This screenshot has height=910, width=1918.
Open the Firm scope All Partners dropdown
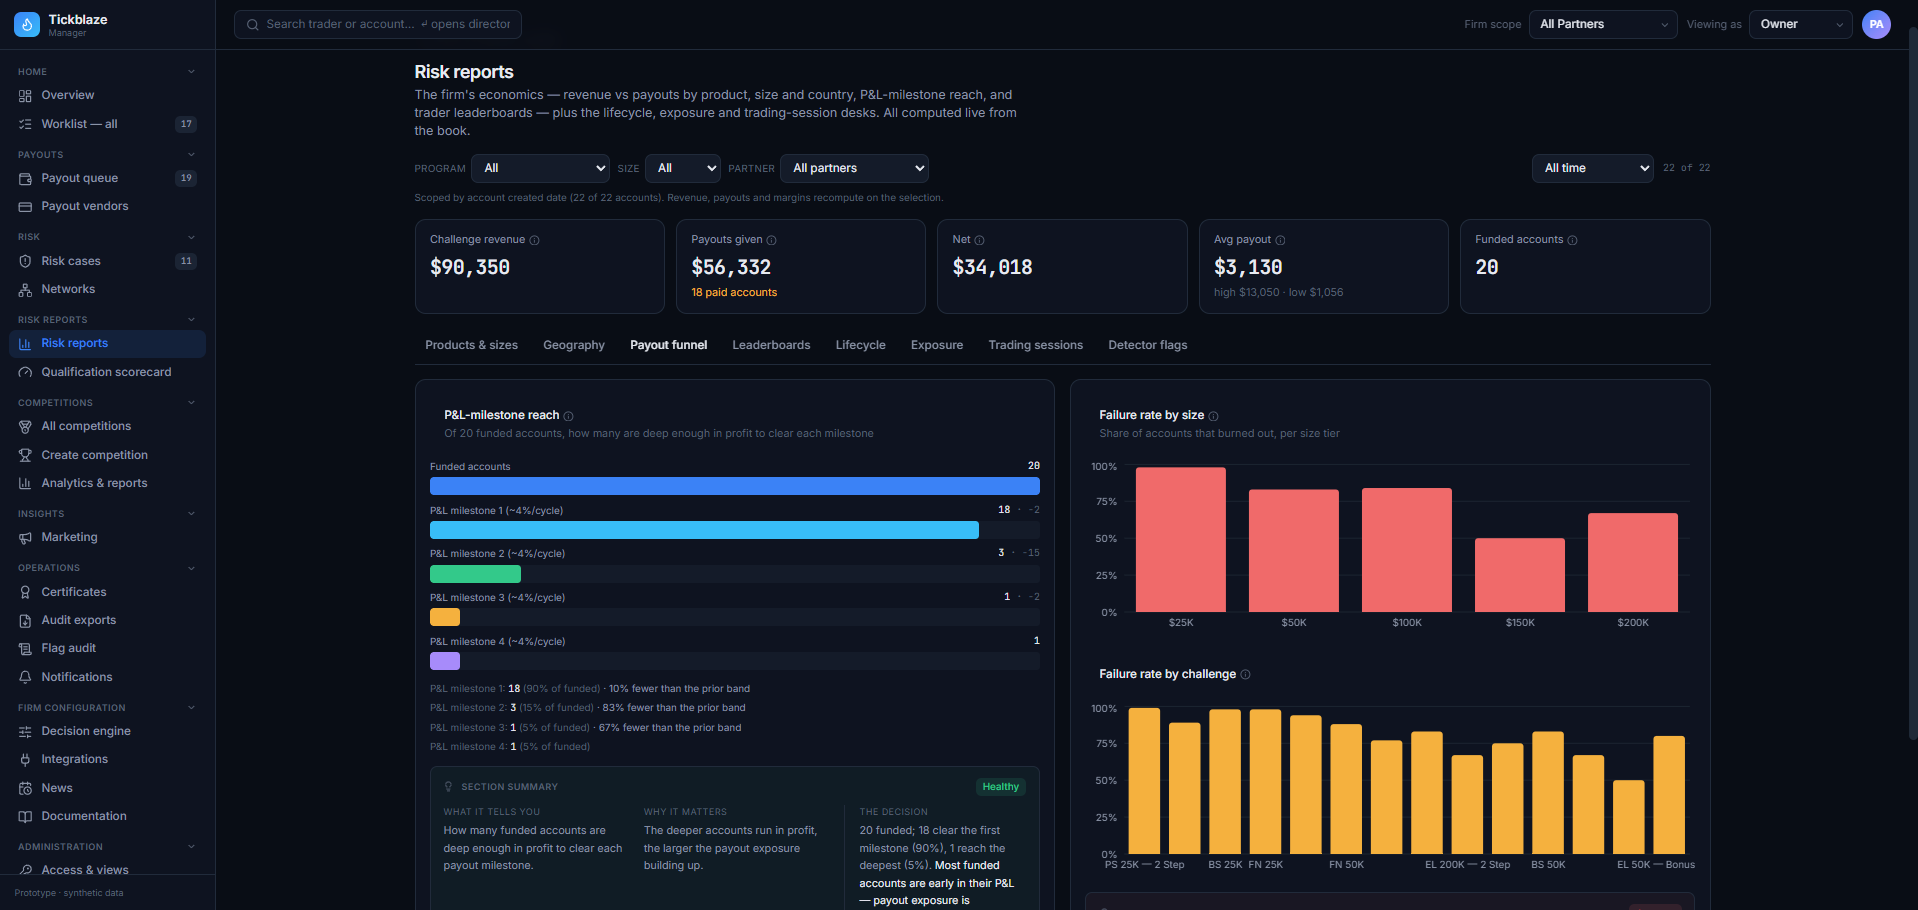pos(1603,24)
